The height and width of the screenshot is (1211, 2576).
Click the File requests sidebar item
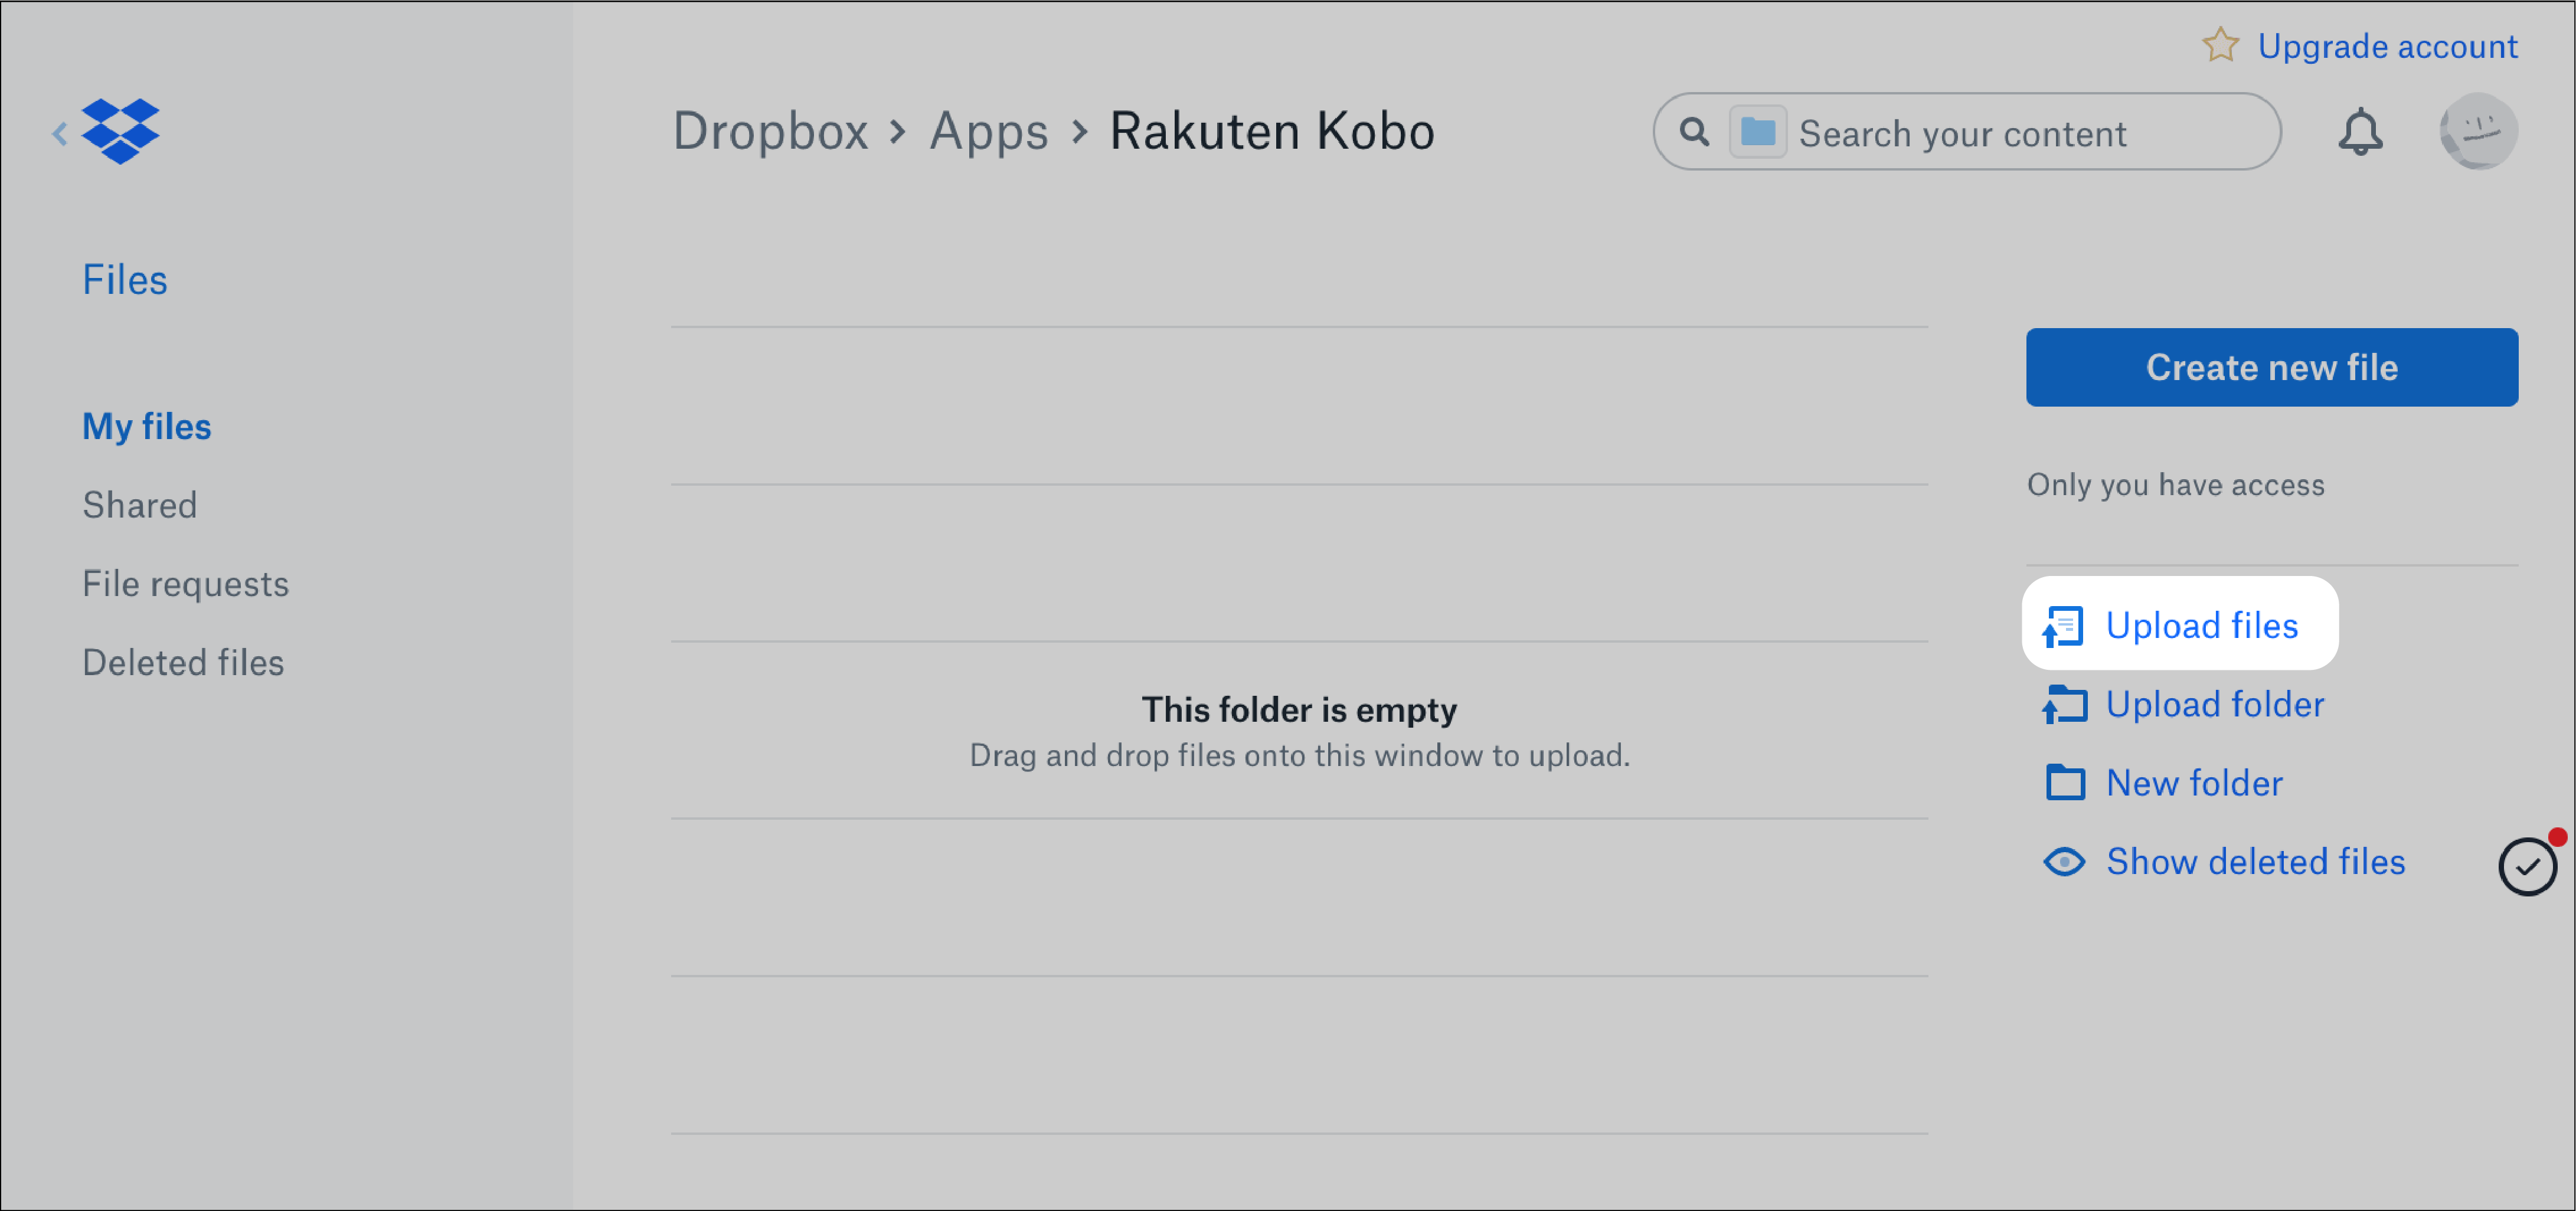tap(184, 583)
